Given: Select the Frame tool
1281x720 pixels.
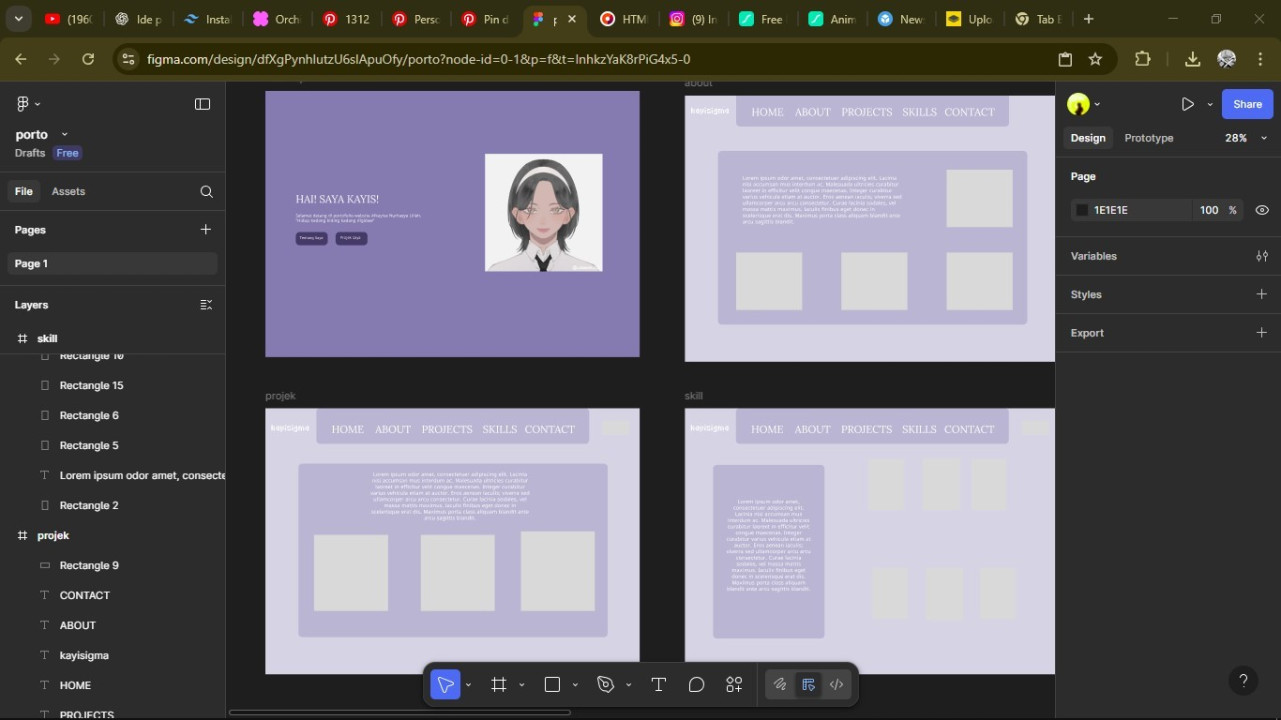Looking at the screenshot, I should pos(499,685).
